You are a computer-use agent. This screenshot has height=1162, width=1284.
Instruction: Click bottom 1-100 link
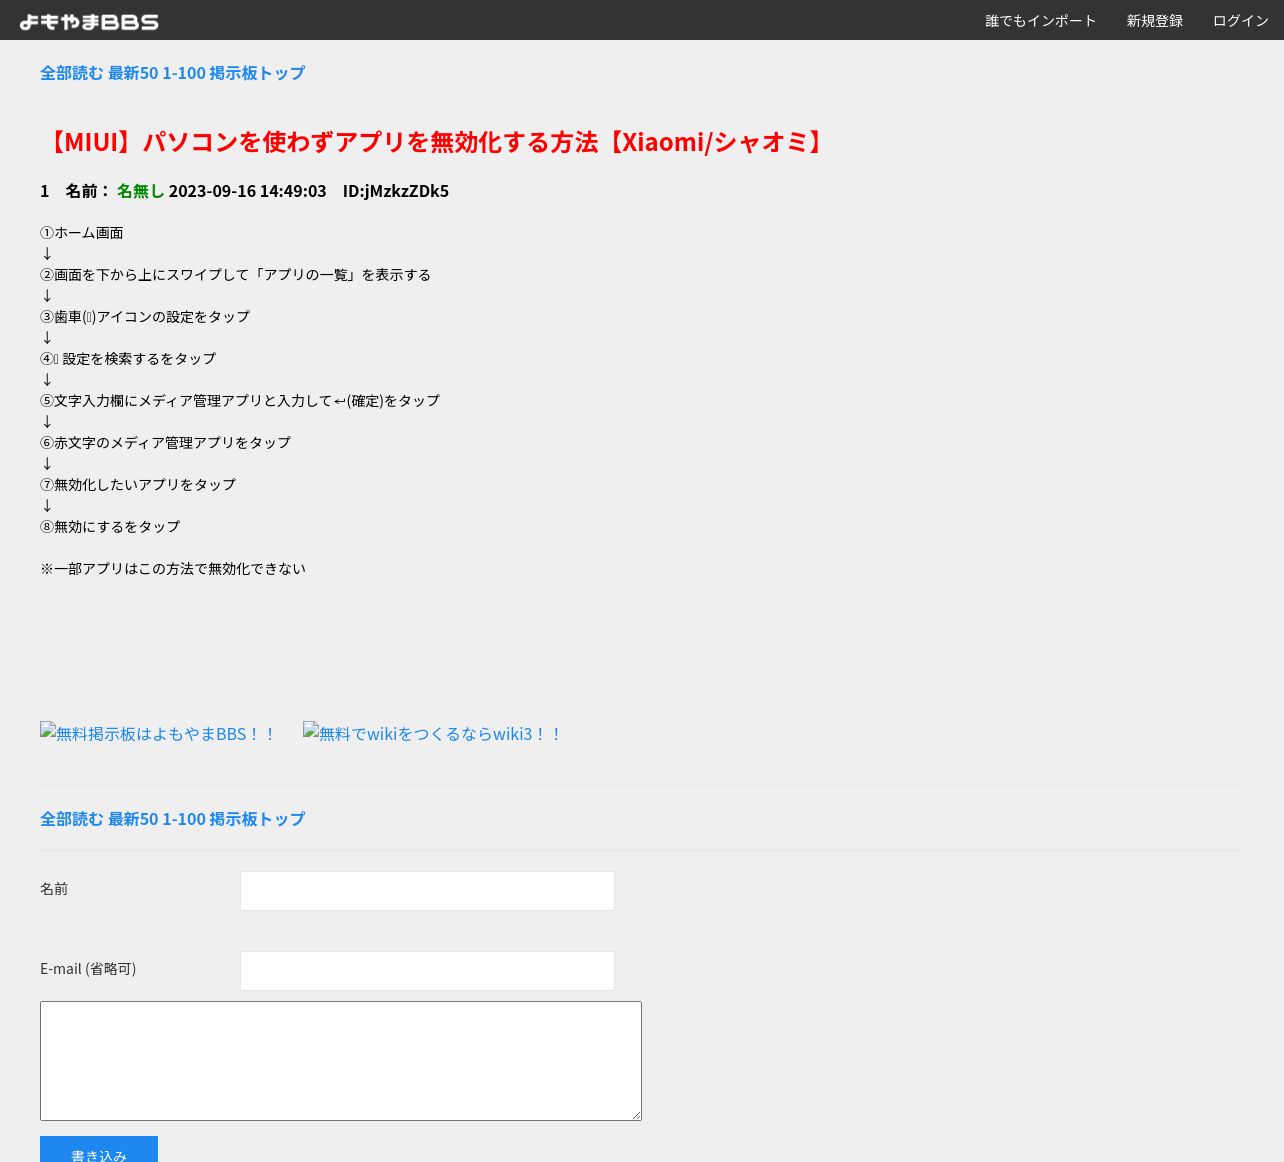184,819
